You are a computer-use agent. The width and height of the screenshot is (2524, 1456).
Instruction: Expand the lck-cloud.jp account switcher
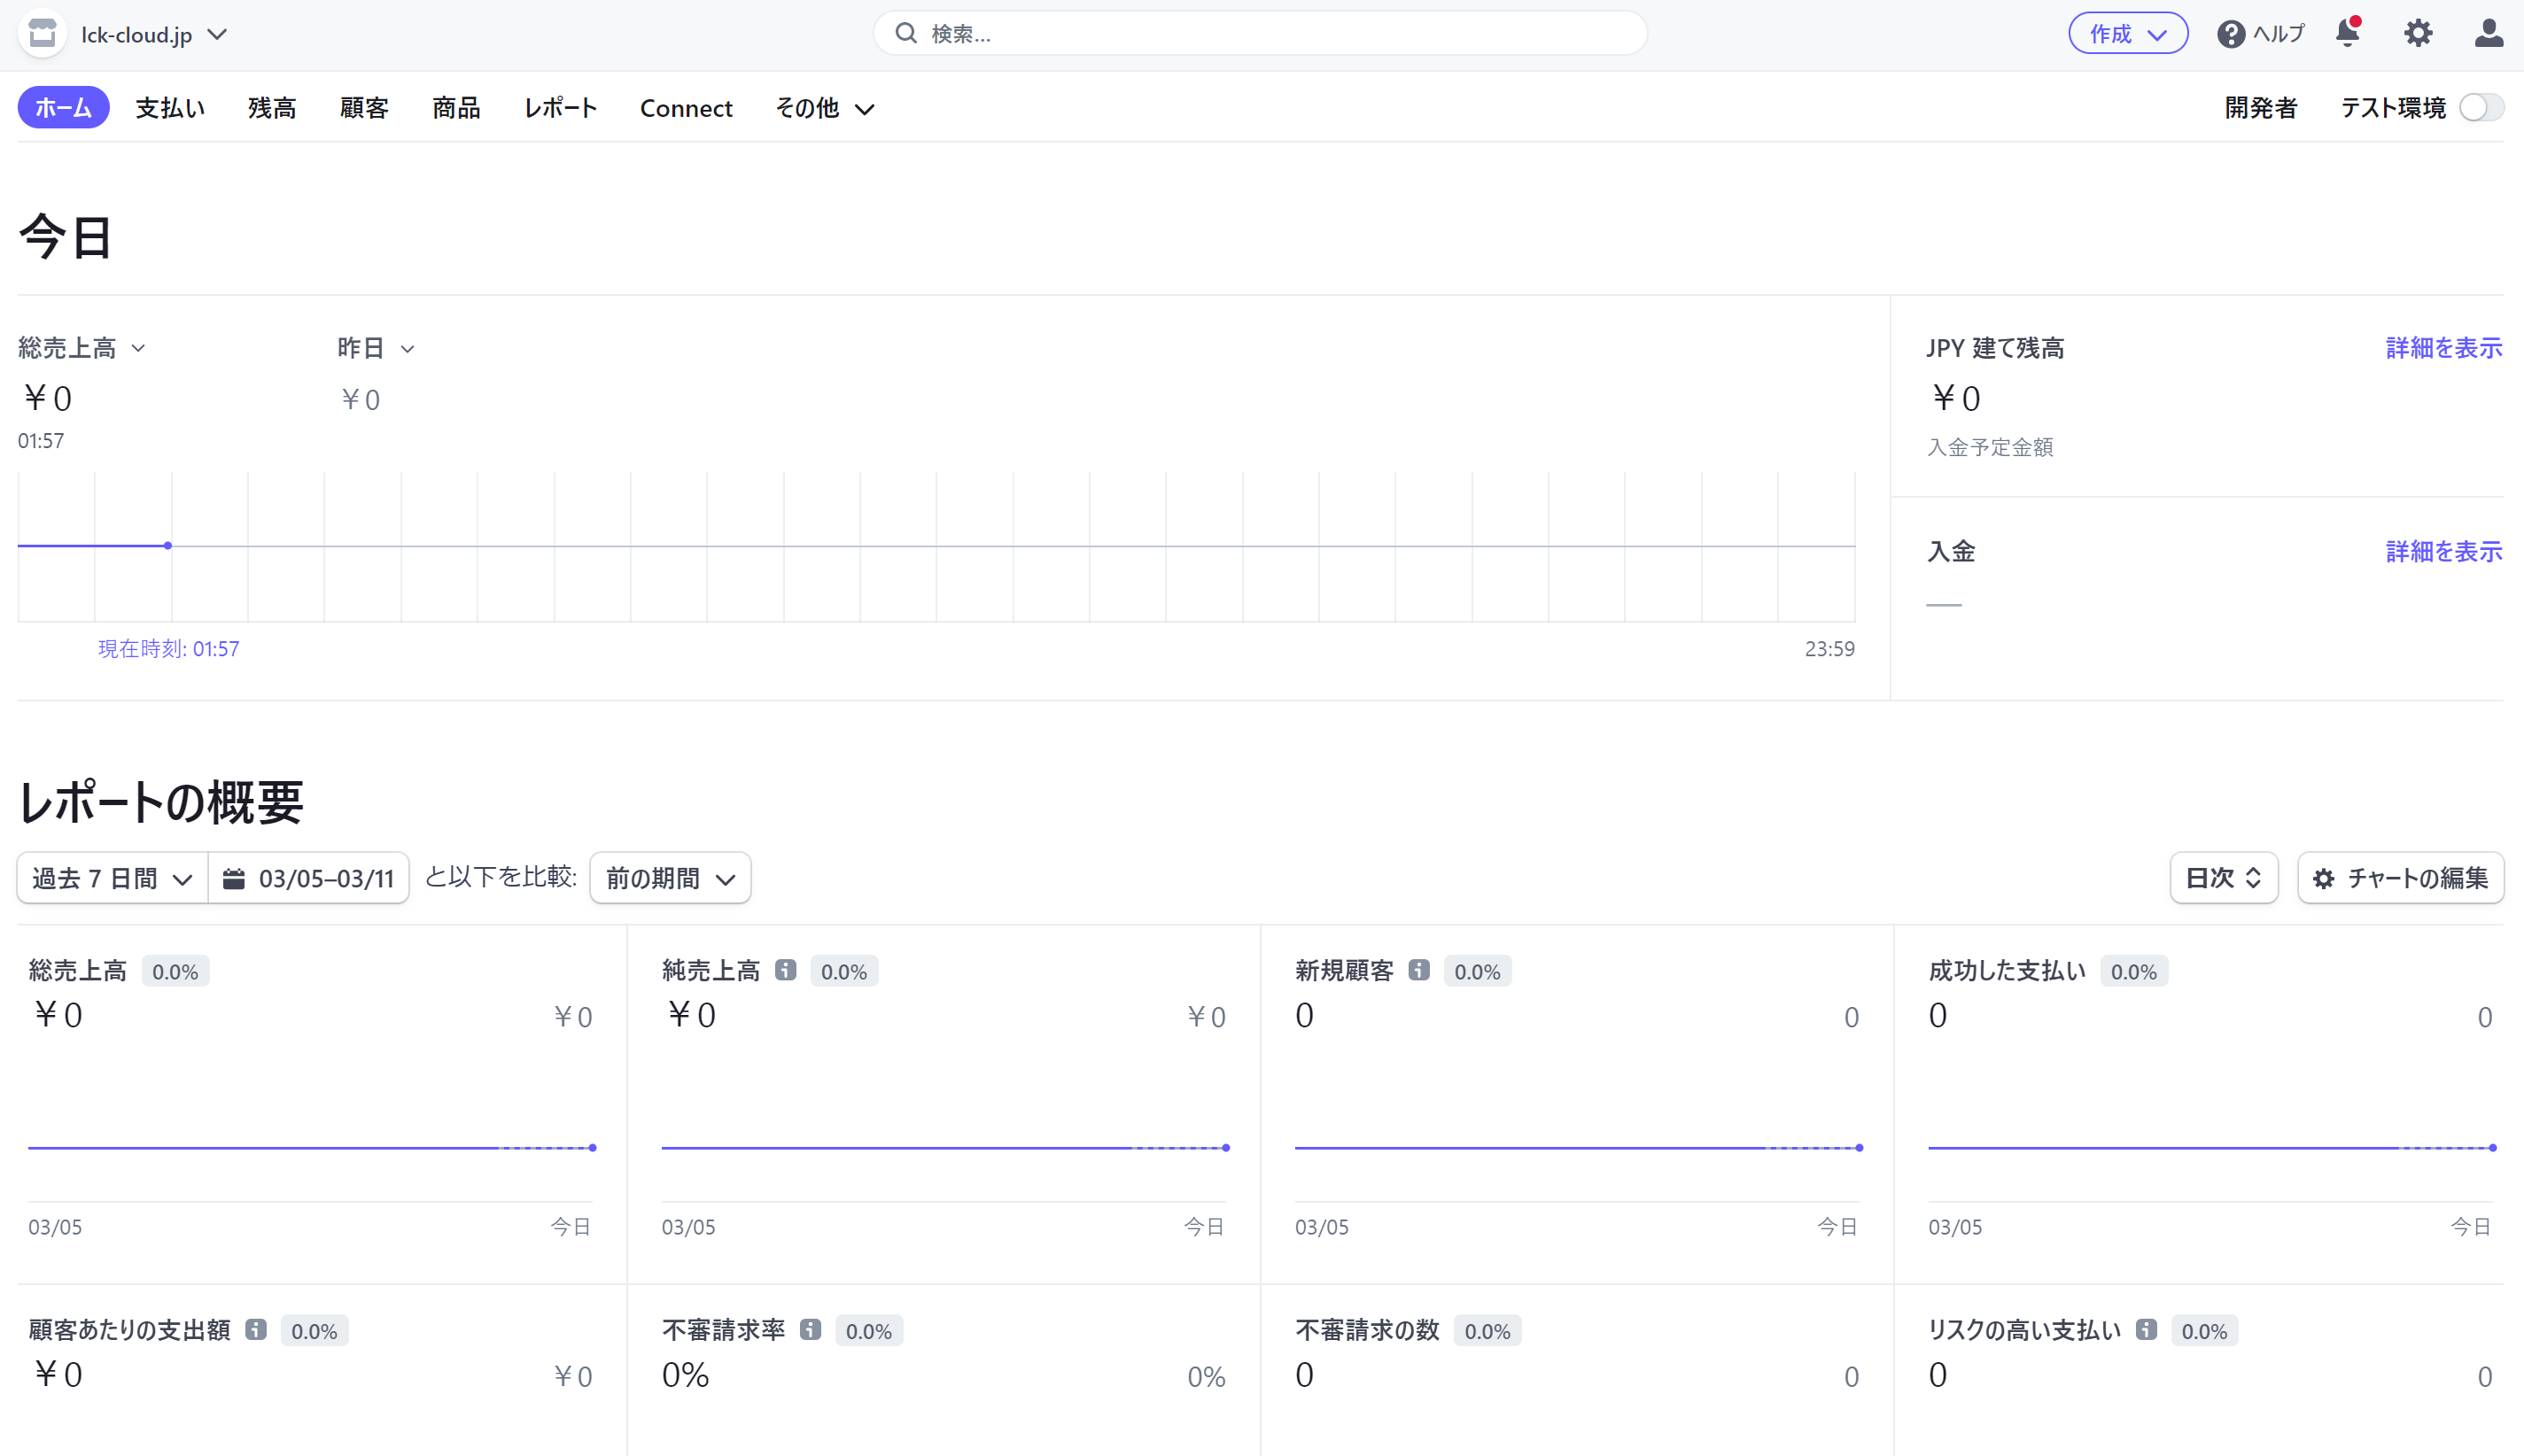(154, 34)
